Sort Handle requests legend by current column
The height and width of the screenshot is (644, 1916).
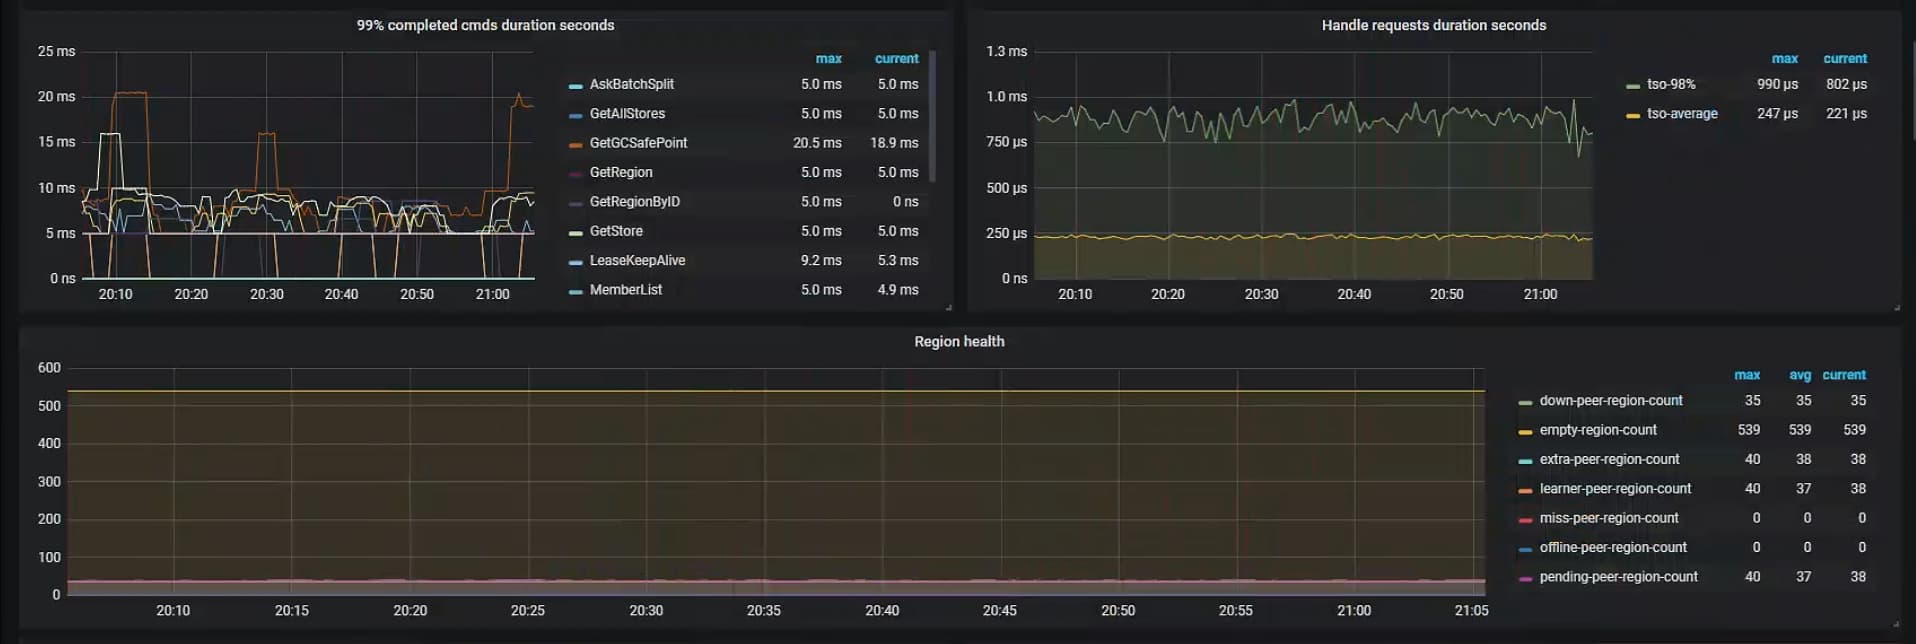[1844, 59]
